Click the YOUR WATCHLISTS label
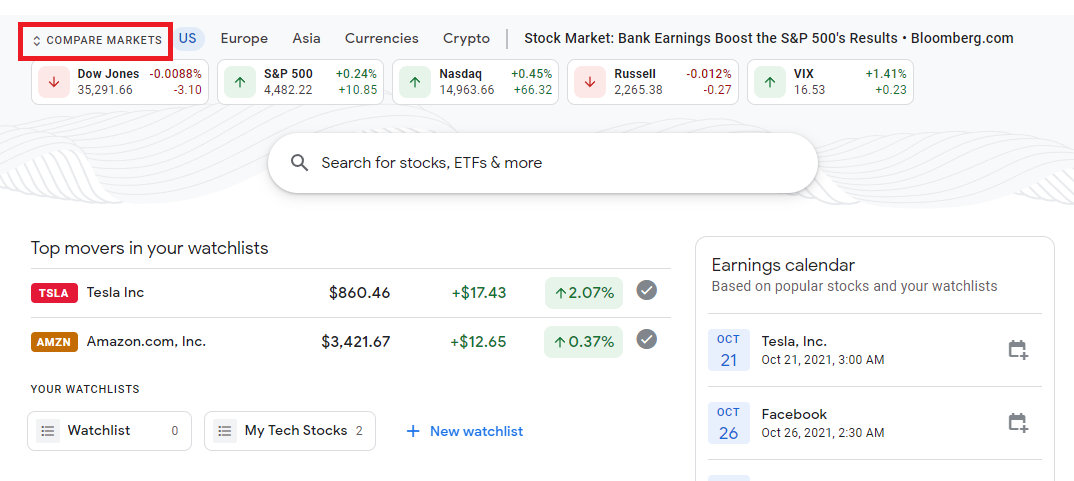Screen dimensions: 1074x481 click(x=85, y=389)
